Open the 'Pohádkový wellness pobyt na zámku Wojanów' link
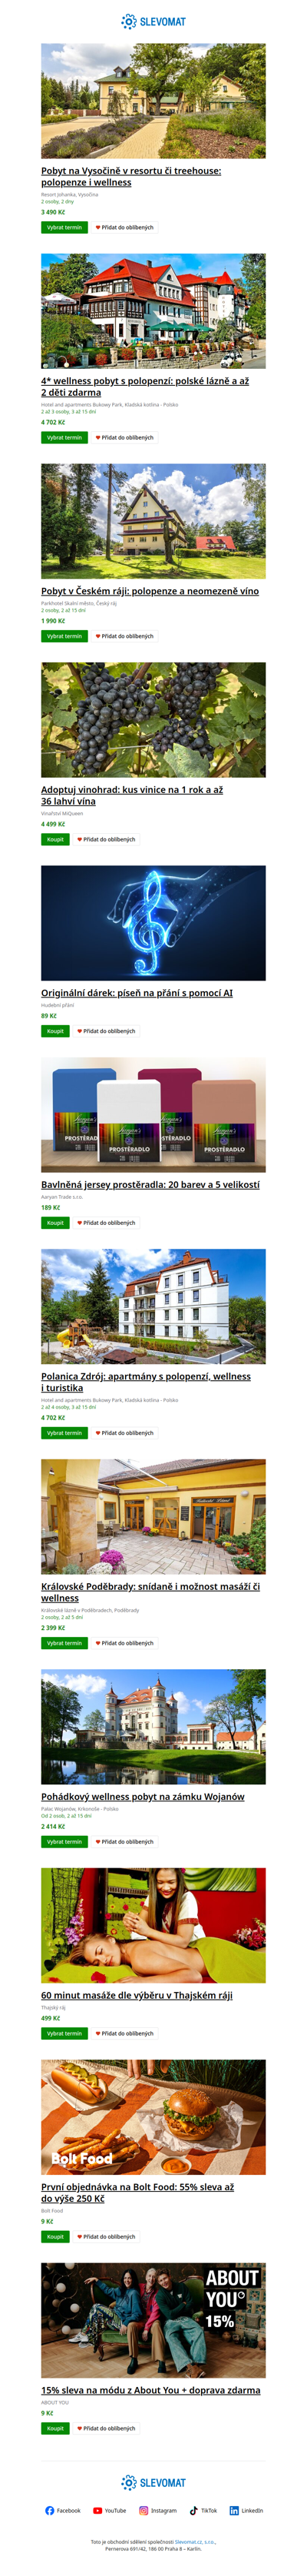Viewport: 307px width, 2576px height. click(x=143, y=1797)
